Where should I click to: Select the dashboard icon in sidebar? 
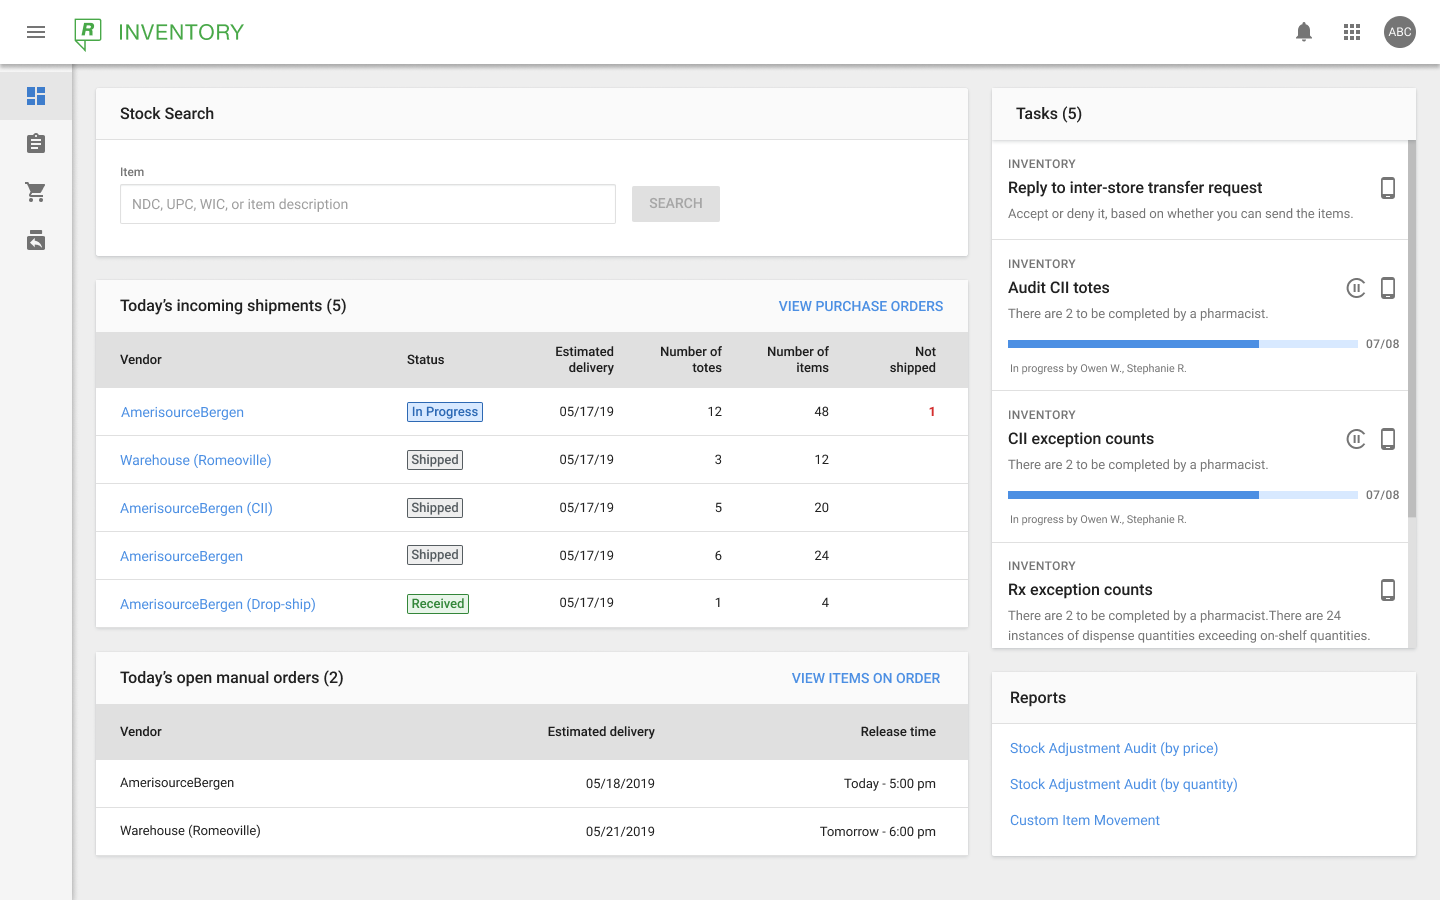tap(36, 96)
